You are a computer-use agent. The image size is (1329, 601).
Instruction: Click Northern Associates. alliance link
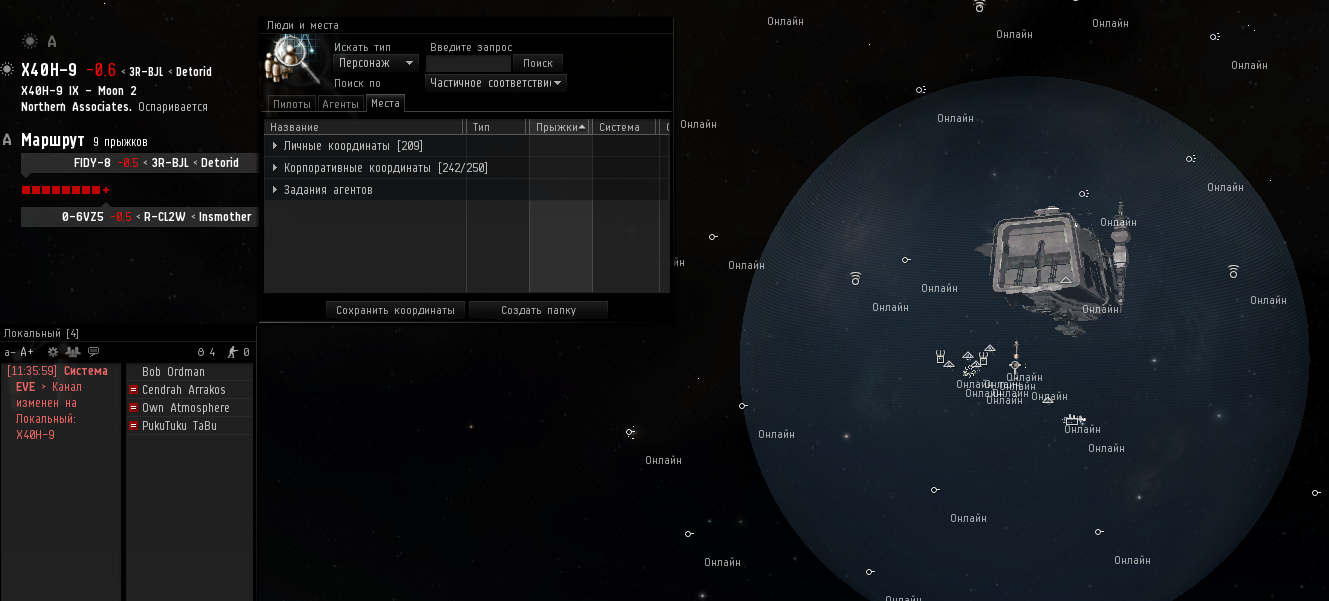coord(77,106)
